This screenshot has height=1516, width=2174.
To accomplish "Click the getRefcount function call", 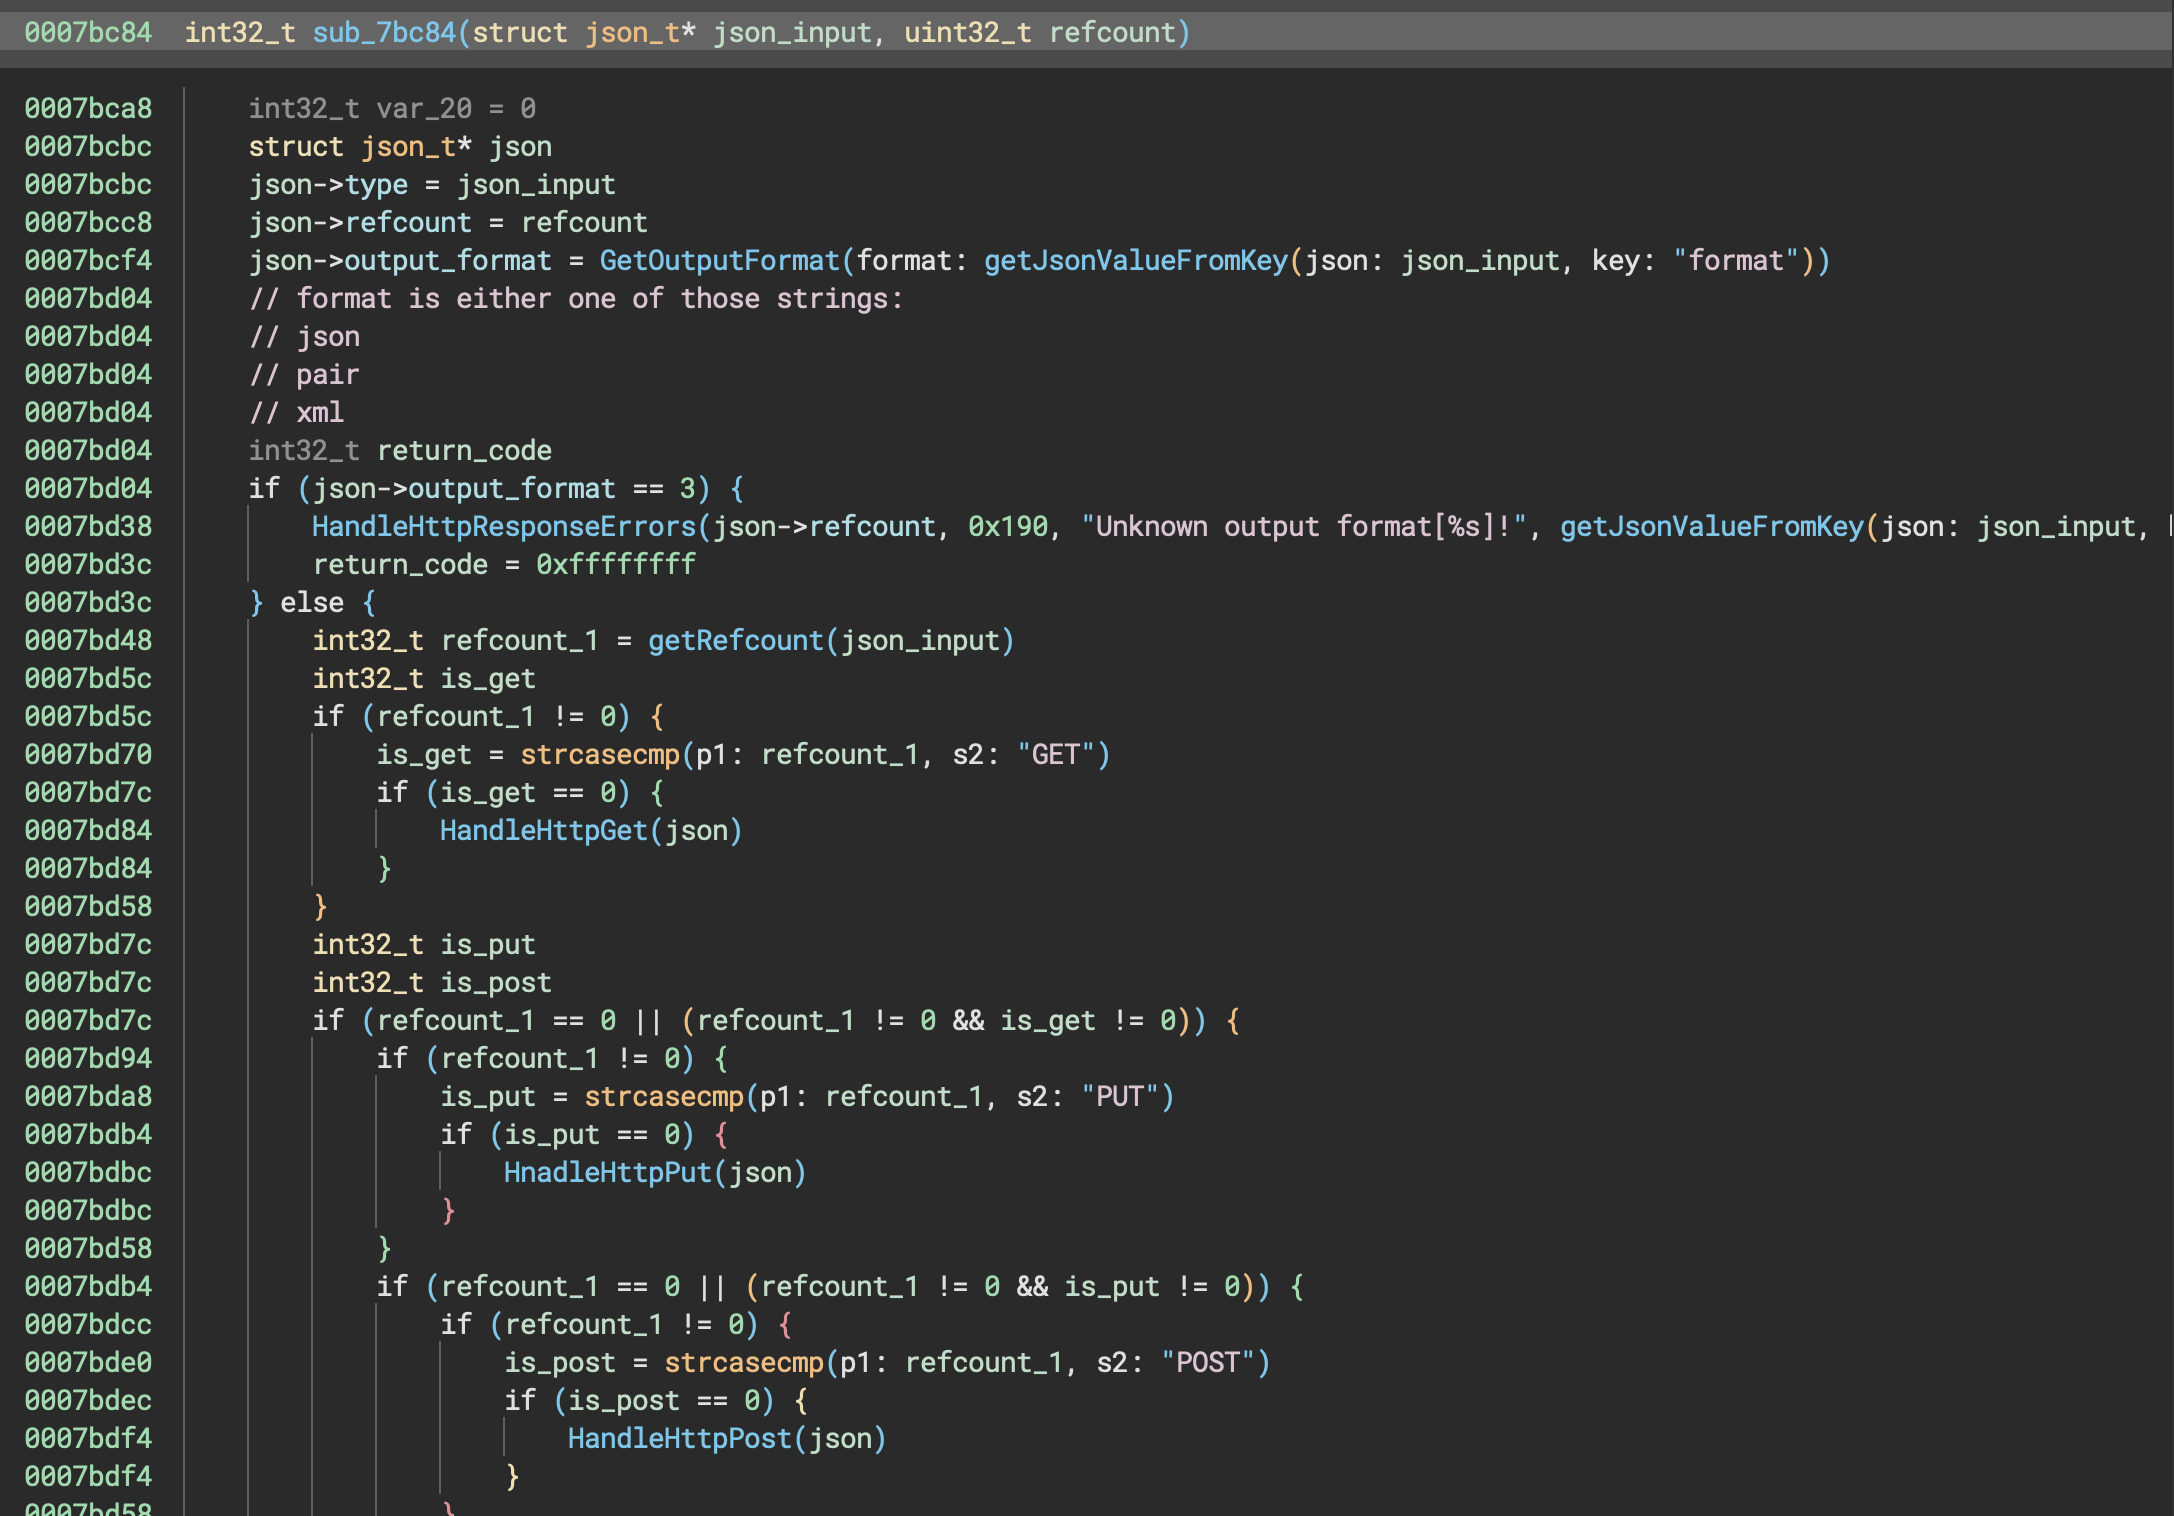I will 735,641.
